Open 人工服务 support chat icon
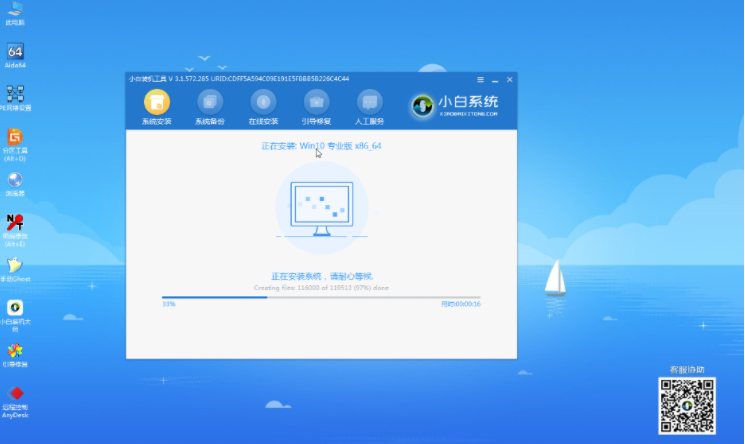 point(370,102)
